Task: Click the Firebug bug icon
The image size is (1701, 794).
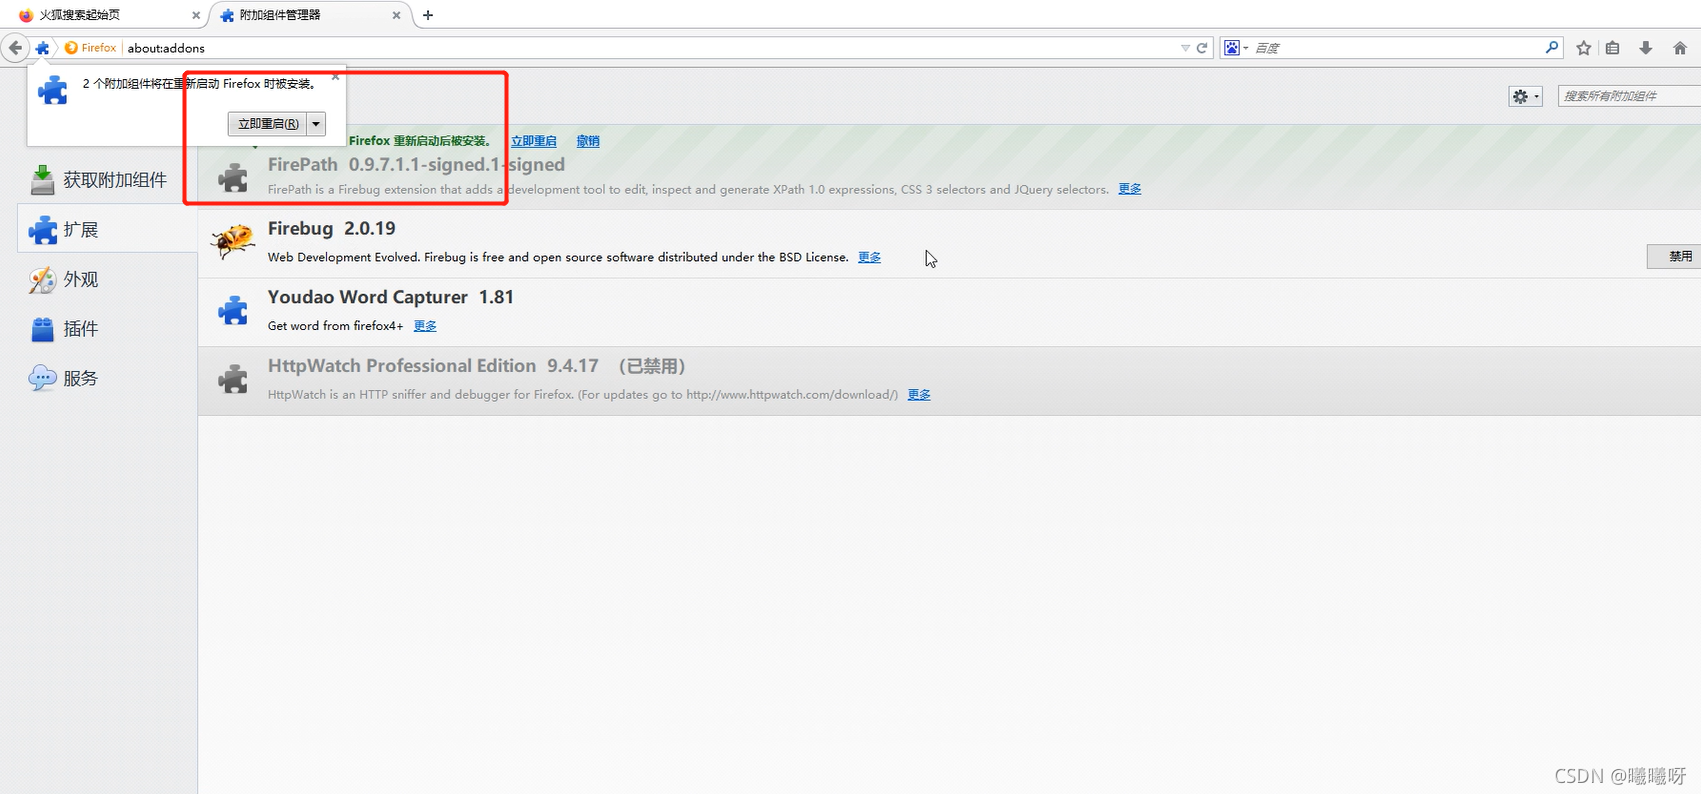Action: (x=233, y=241)
